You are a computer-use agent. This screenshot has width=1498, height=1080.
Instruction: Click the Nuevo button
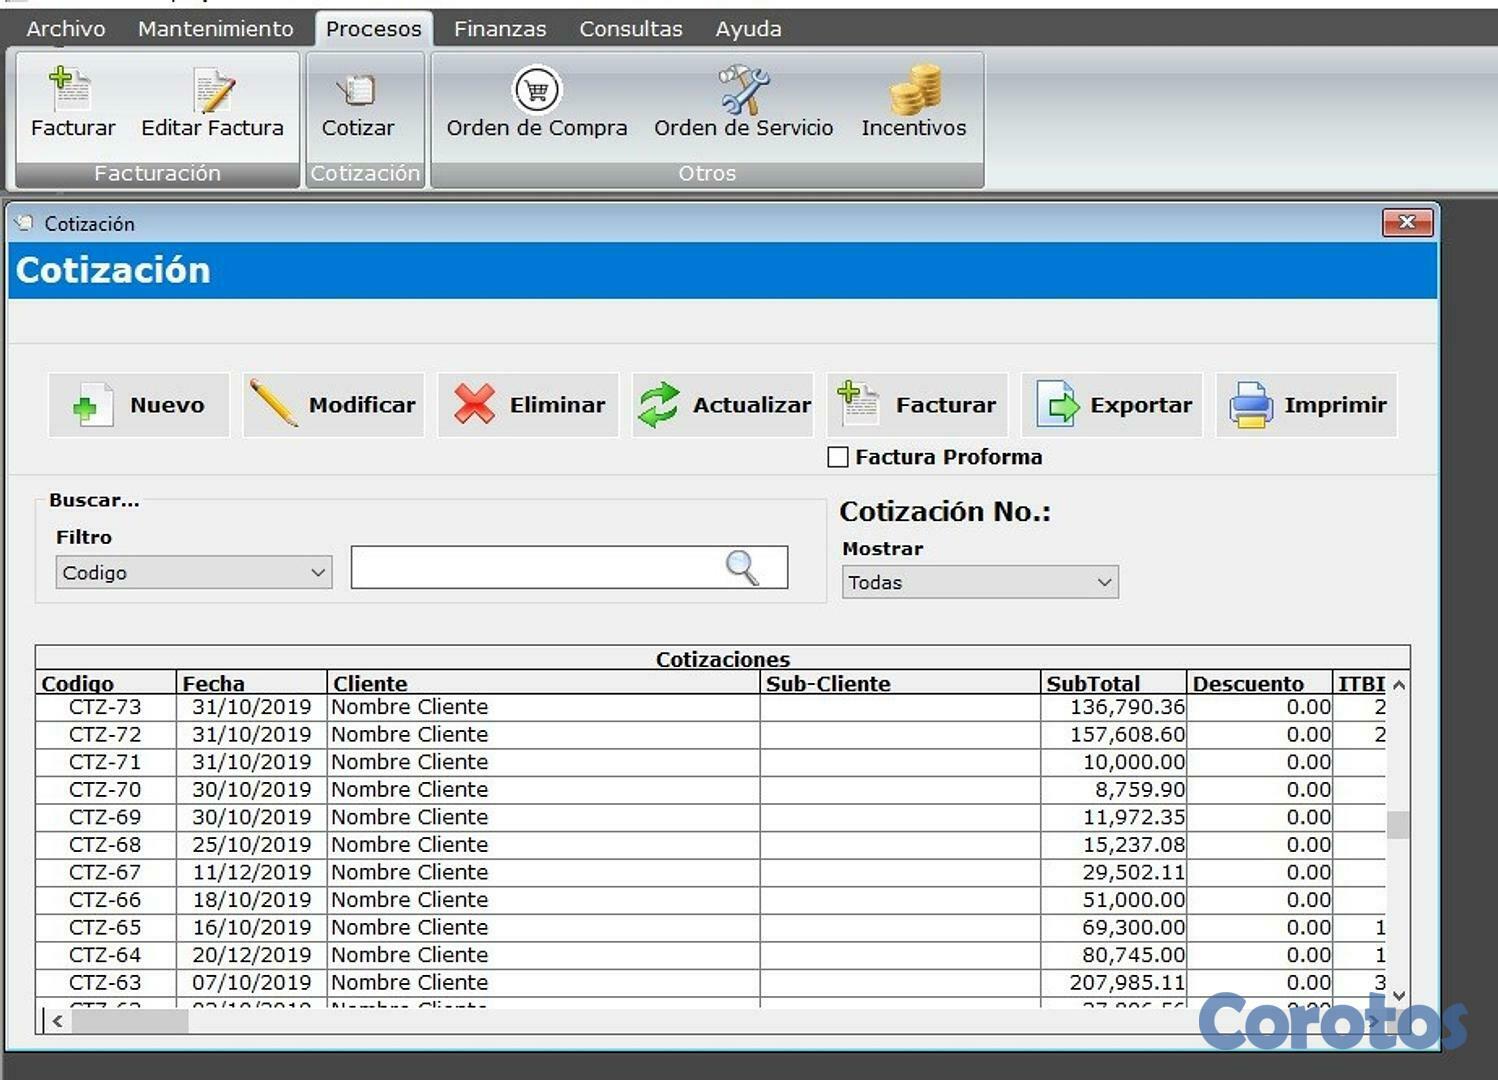point(139,404)
